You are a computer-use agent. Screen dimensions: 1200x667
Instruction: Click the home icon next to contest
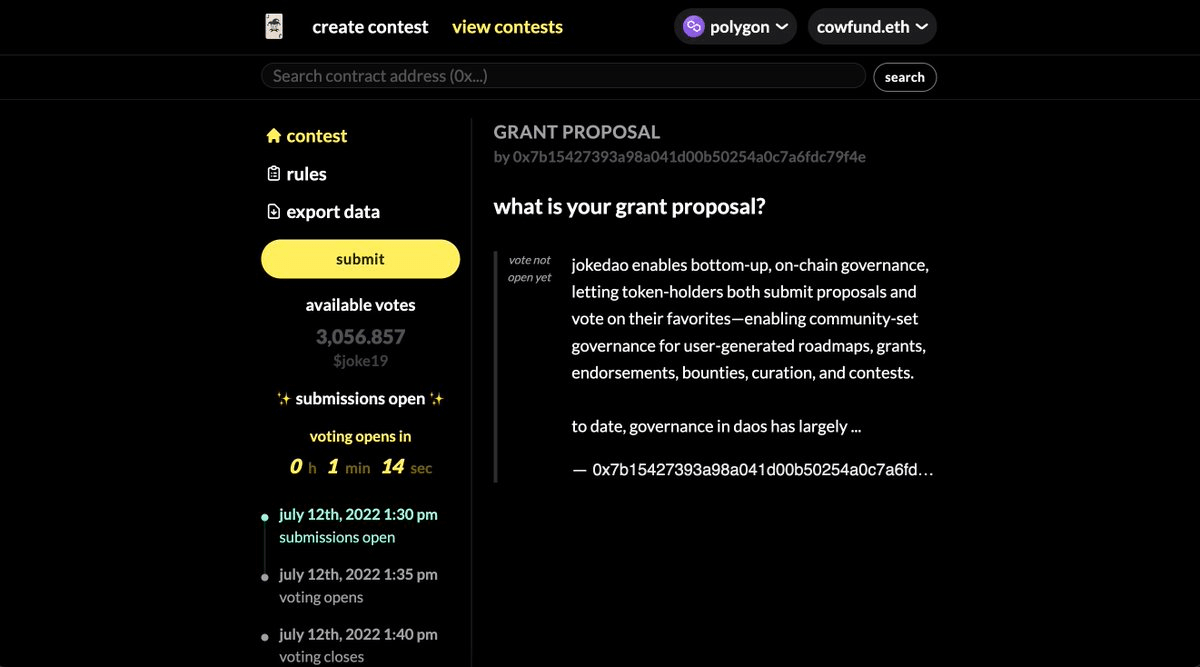tap(273, 136)
